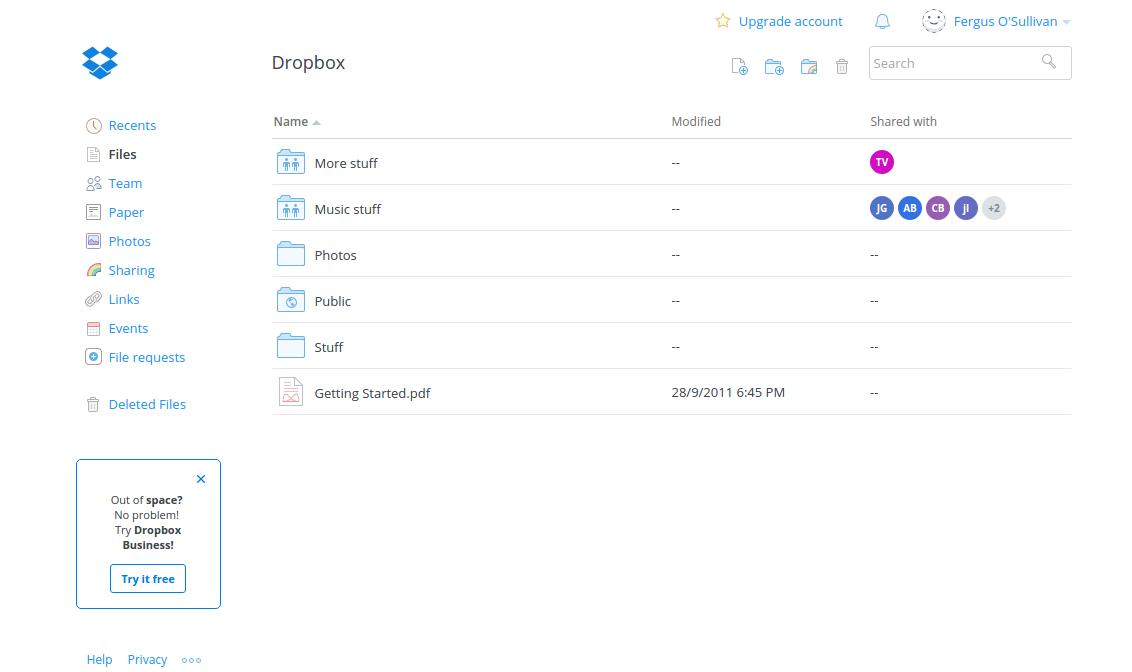This screenshot has height=672, width=1132.
Task: Click the Dropbox logo
Action: [100, 62]
